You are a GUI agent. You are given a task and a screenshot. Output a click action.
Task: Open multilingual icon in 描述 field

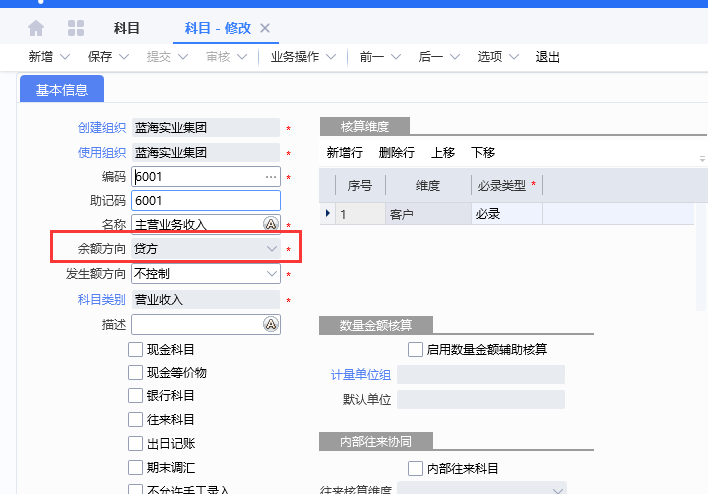[271, 324]
